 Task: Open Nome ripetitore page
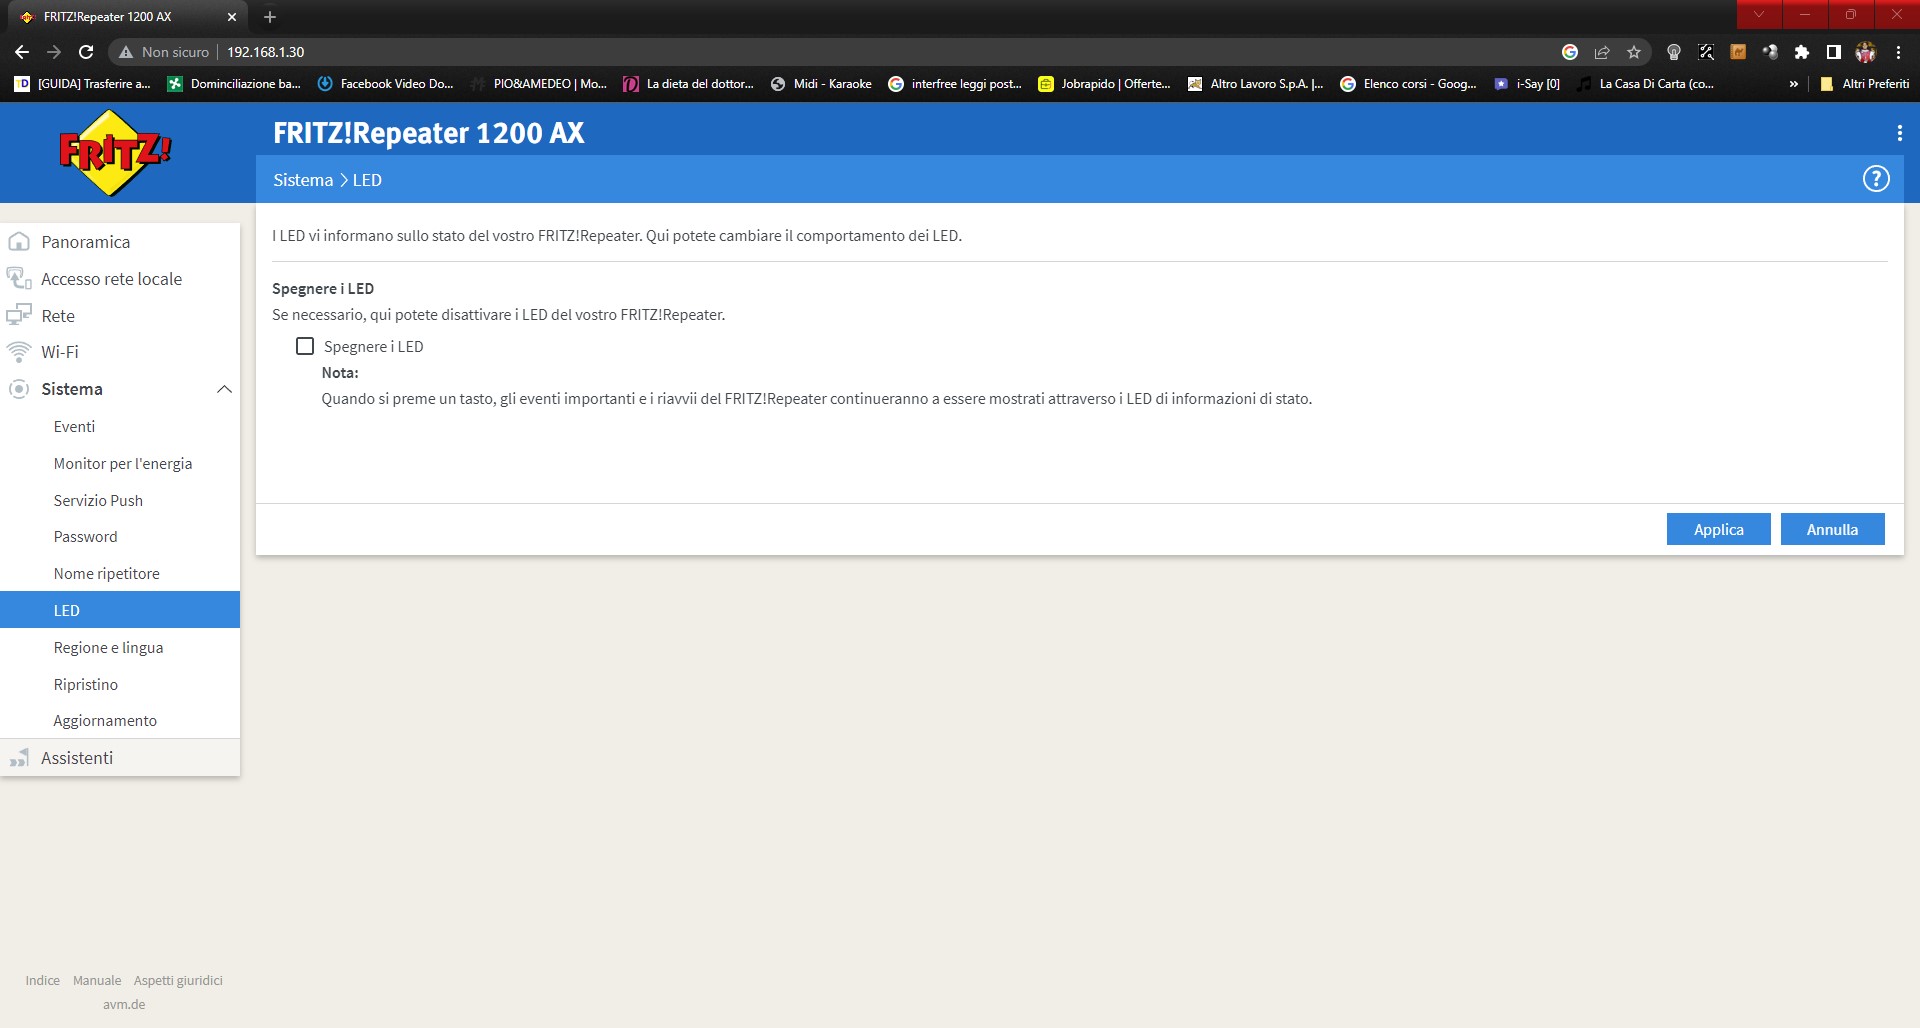pos(106,574)
